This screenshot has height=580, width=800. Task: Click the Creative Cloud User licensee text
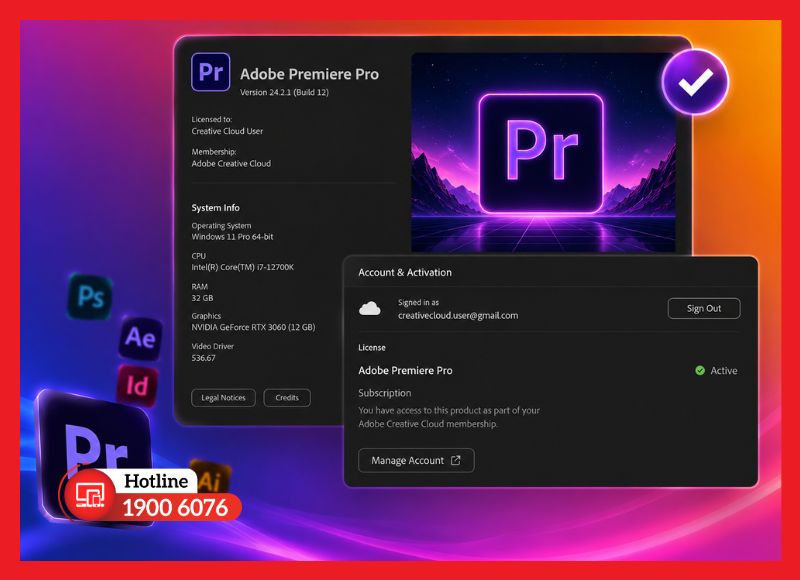click(227, 131)
